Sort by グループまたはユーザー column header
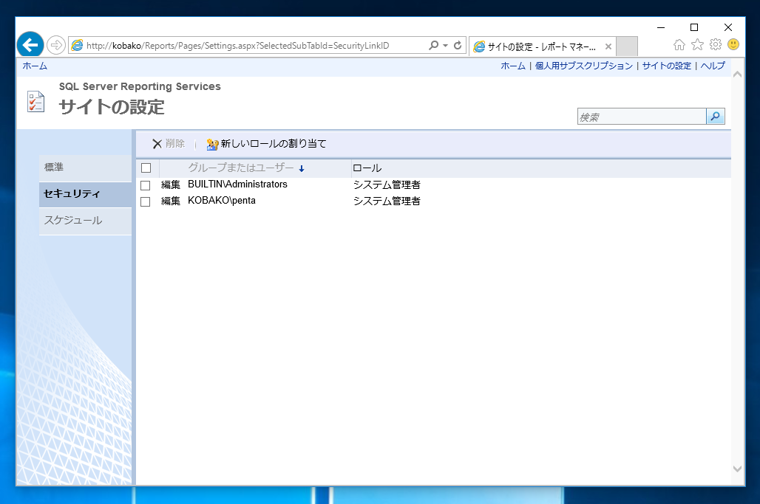Image resolution: width=760 pixels, height=504 pixels. point(241,168)
